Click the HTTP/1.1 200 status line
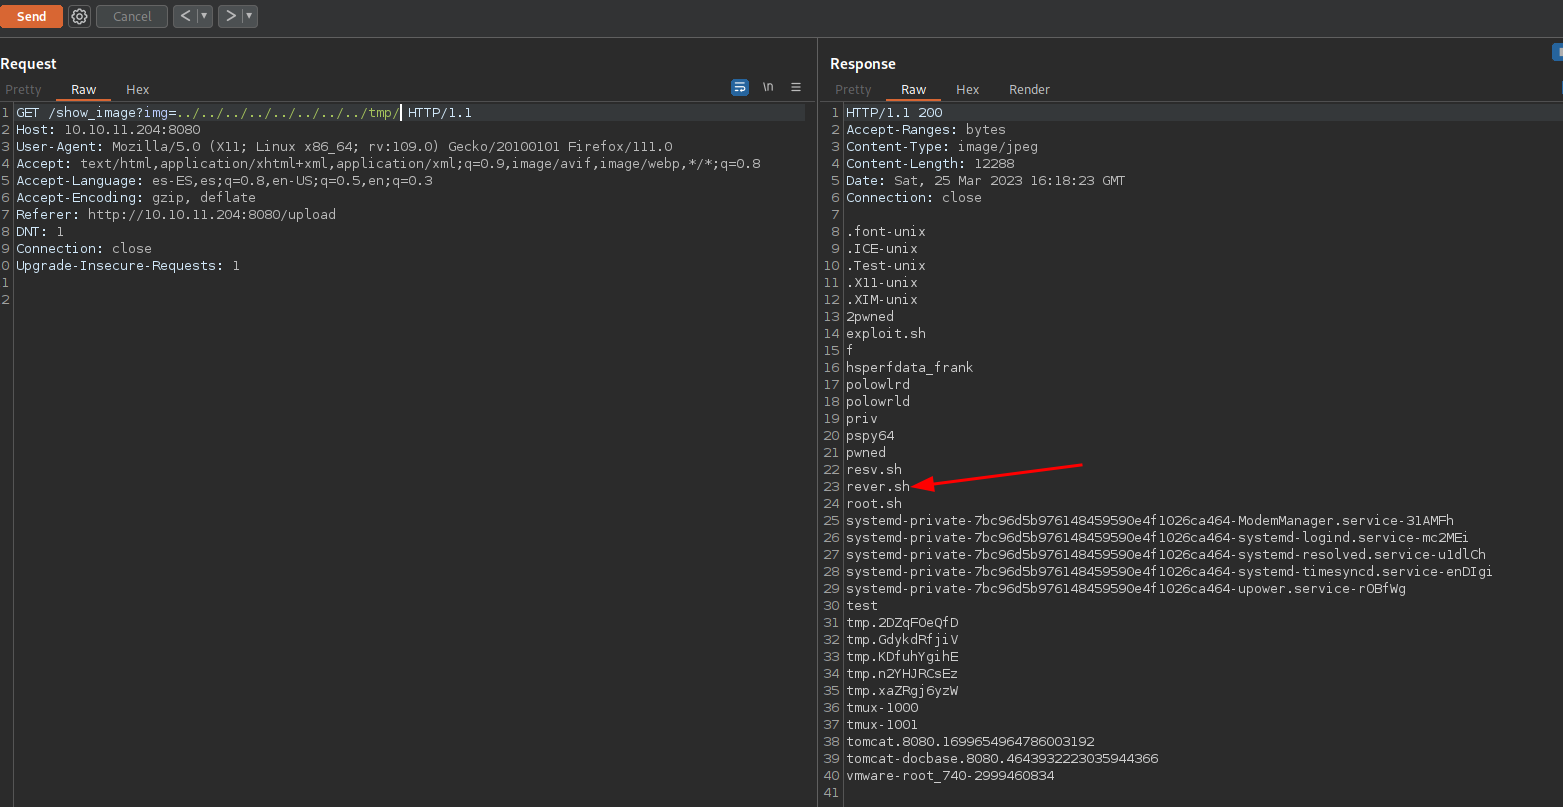The image size is (1563, 807). 894,113
